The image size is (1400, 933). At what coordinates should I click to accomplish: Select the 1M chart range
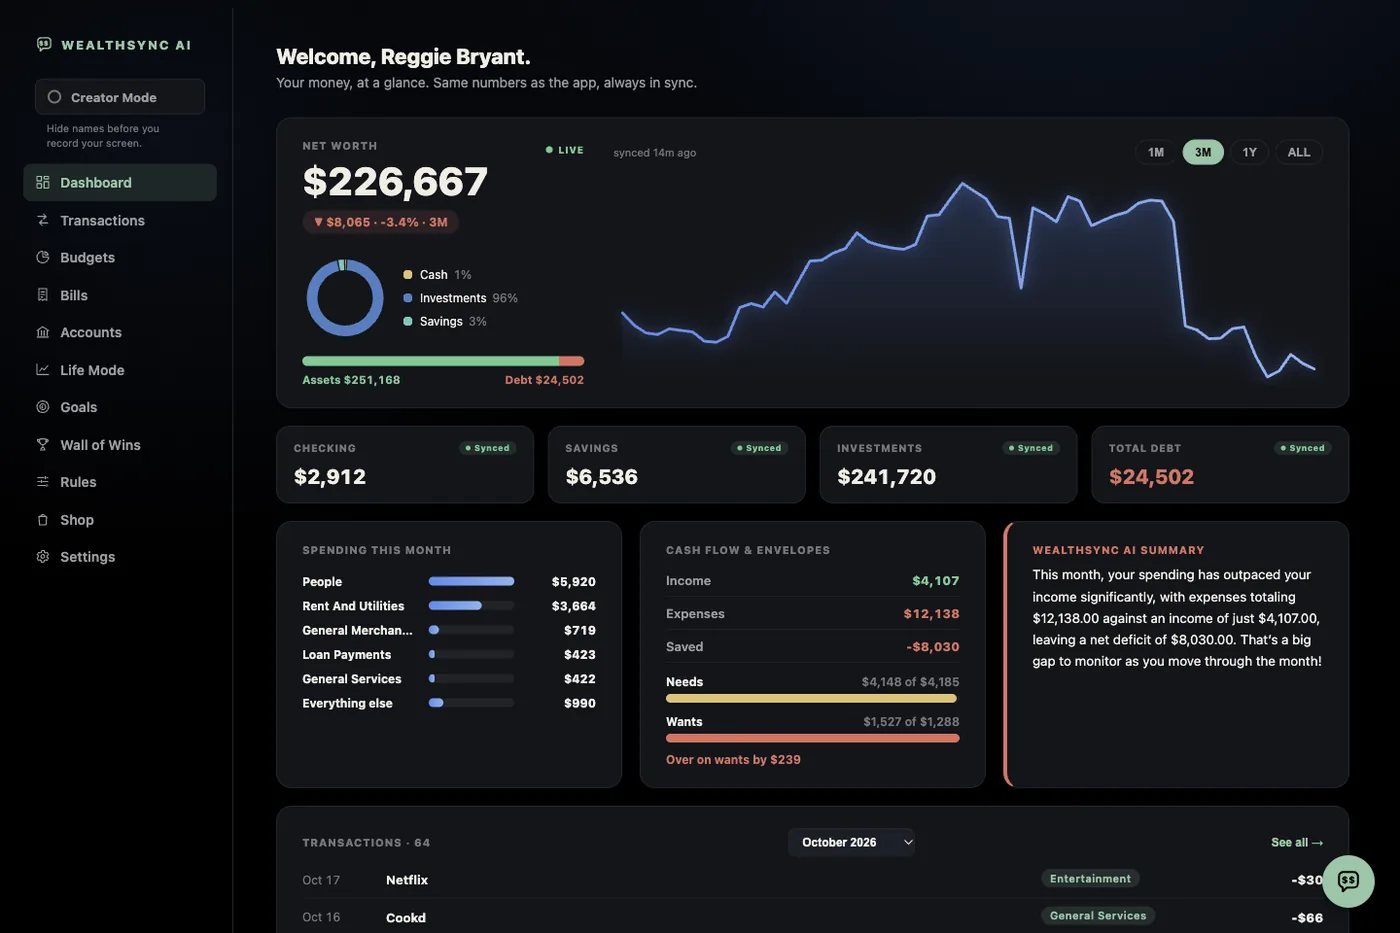[1156, 152]
